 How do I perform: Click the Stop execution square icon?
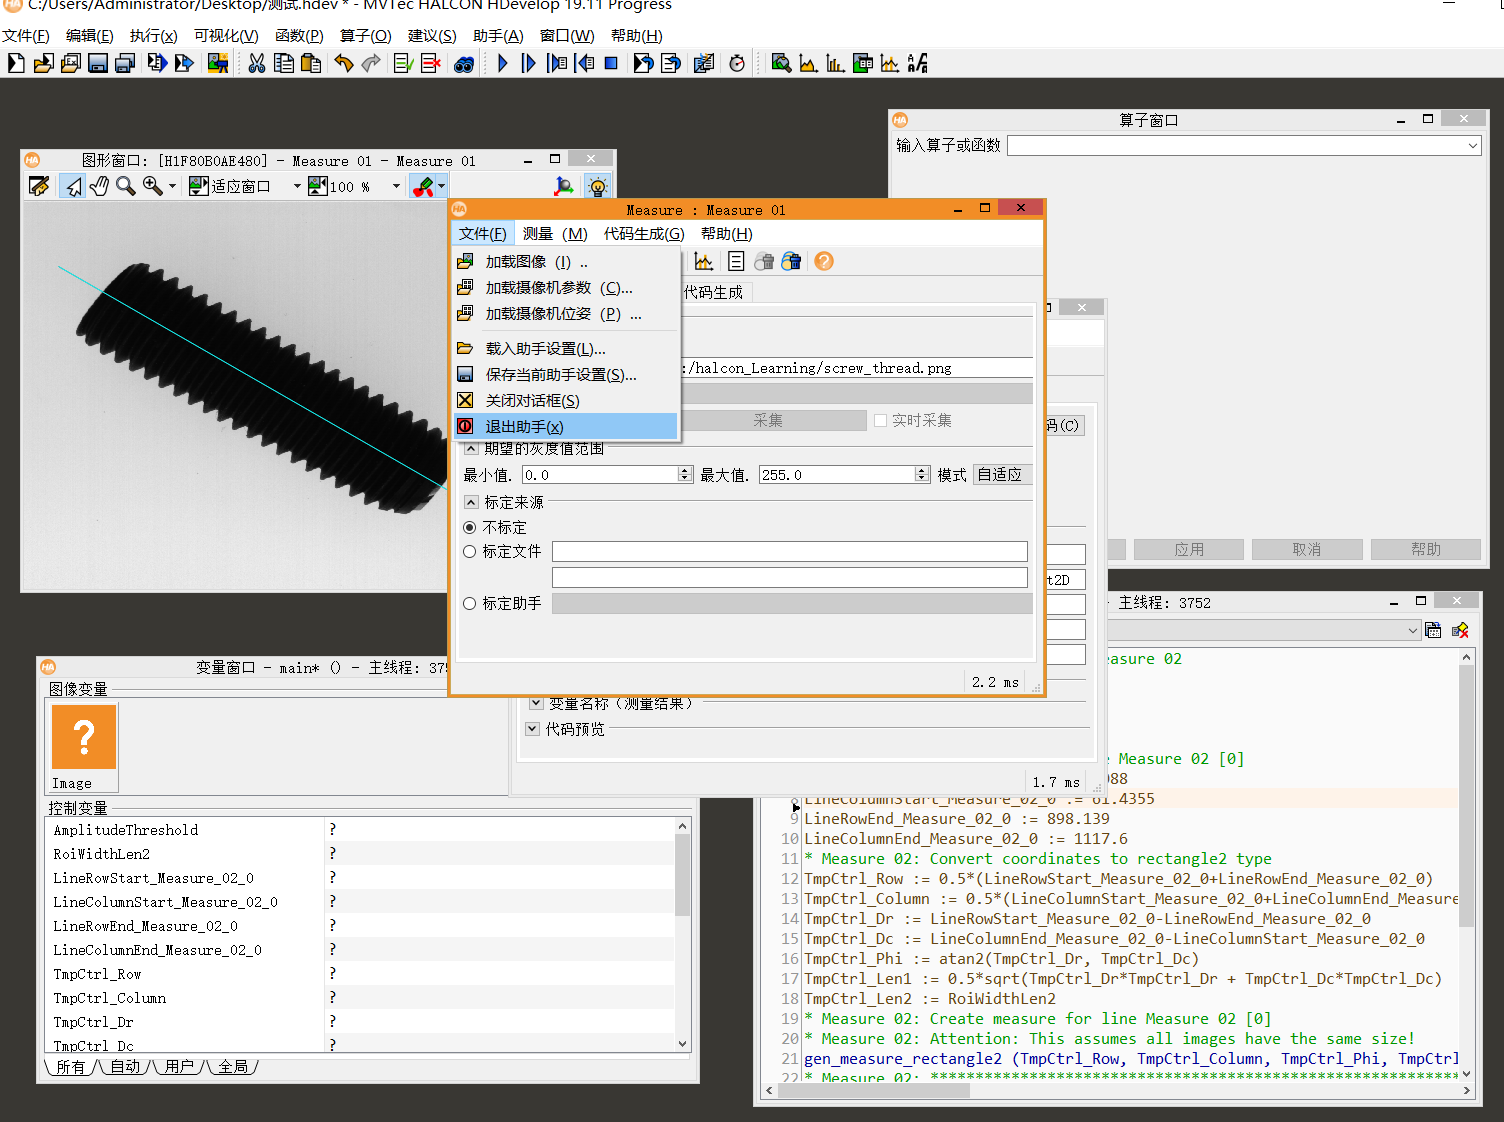coord(611,63)
